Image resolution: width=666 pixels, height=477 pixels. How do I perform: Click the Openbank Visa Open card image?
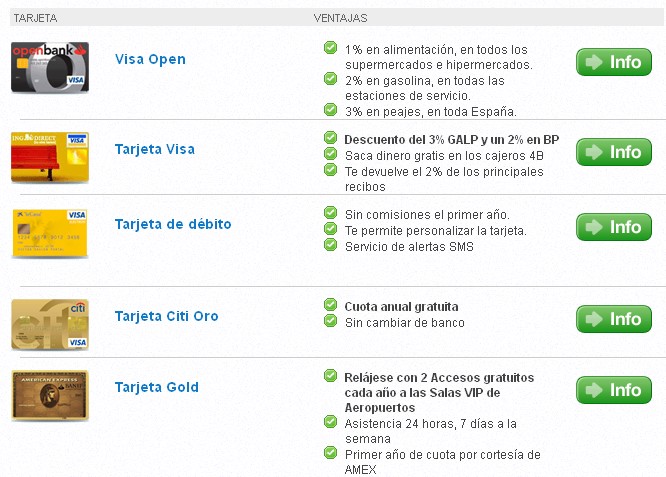50,67
